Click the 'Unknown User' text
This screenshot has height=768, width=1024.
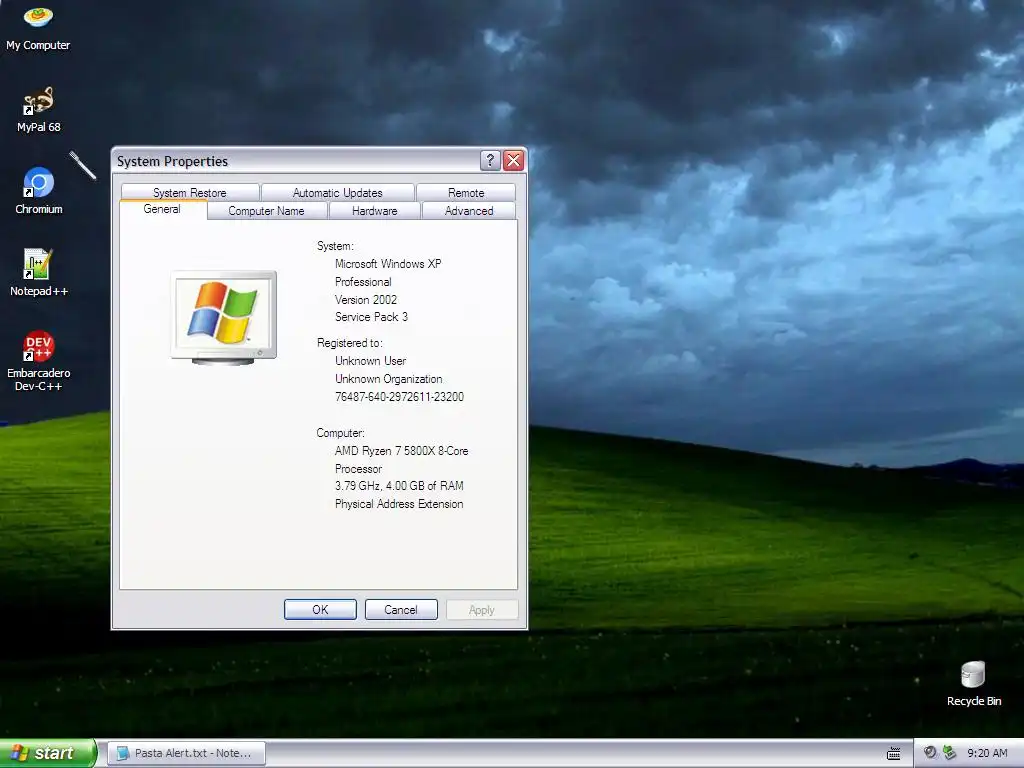point(370,360)
